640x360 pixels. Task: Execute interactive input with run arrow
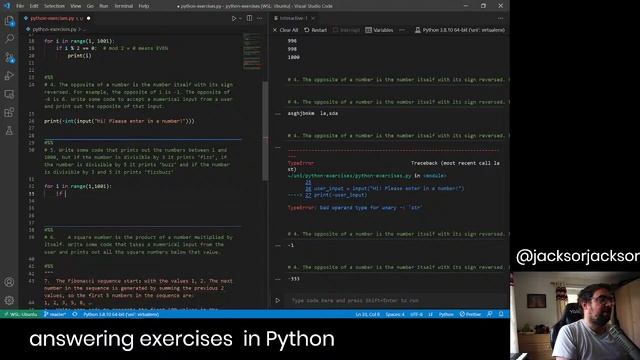coord(278,300)
